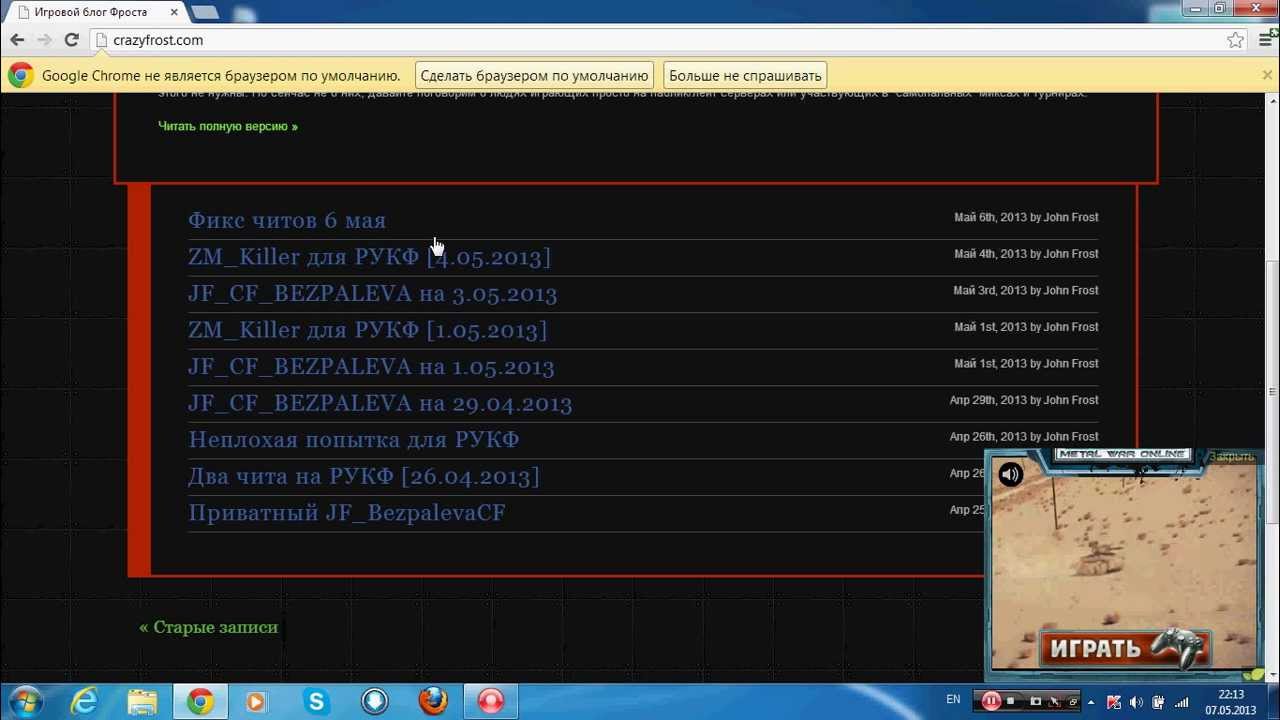This screenshot has width=1280, height=720.
Task: Click the 'Апр 26th, 2013 by John Frost' text
Action: 1024,436
